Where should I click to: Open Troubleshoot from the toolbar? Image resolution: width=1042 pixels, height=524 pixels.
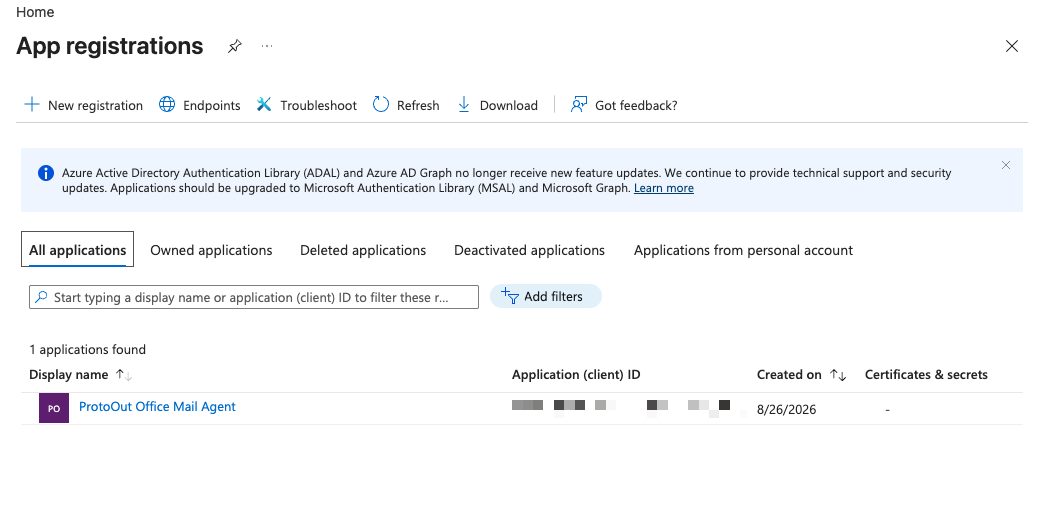306,105
